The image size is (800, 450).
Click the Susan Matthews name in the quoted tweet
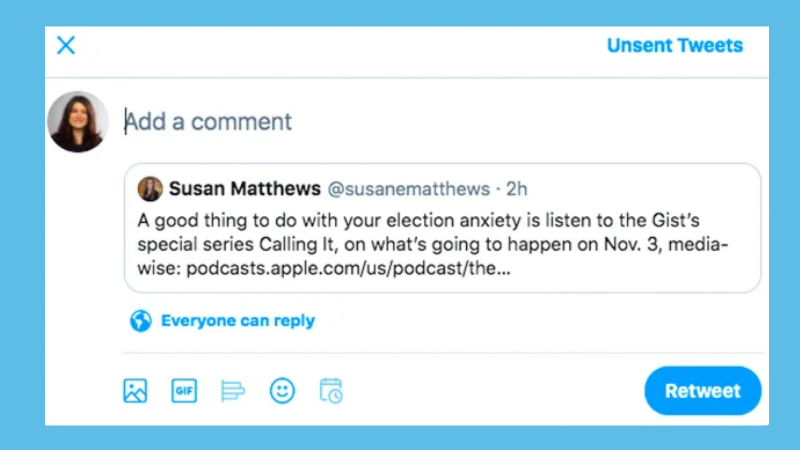point(244,189)
